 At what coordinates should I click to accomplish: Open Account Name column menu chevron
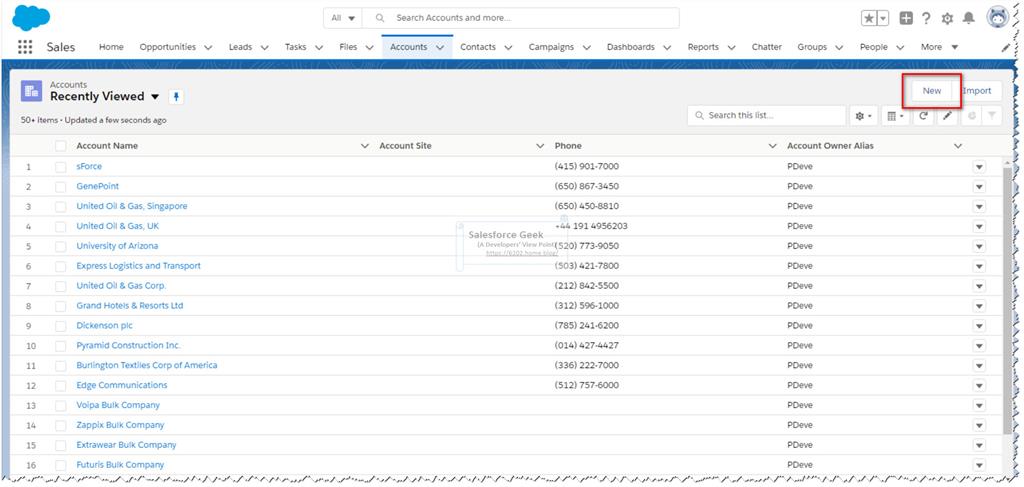[x=365, y=146]
